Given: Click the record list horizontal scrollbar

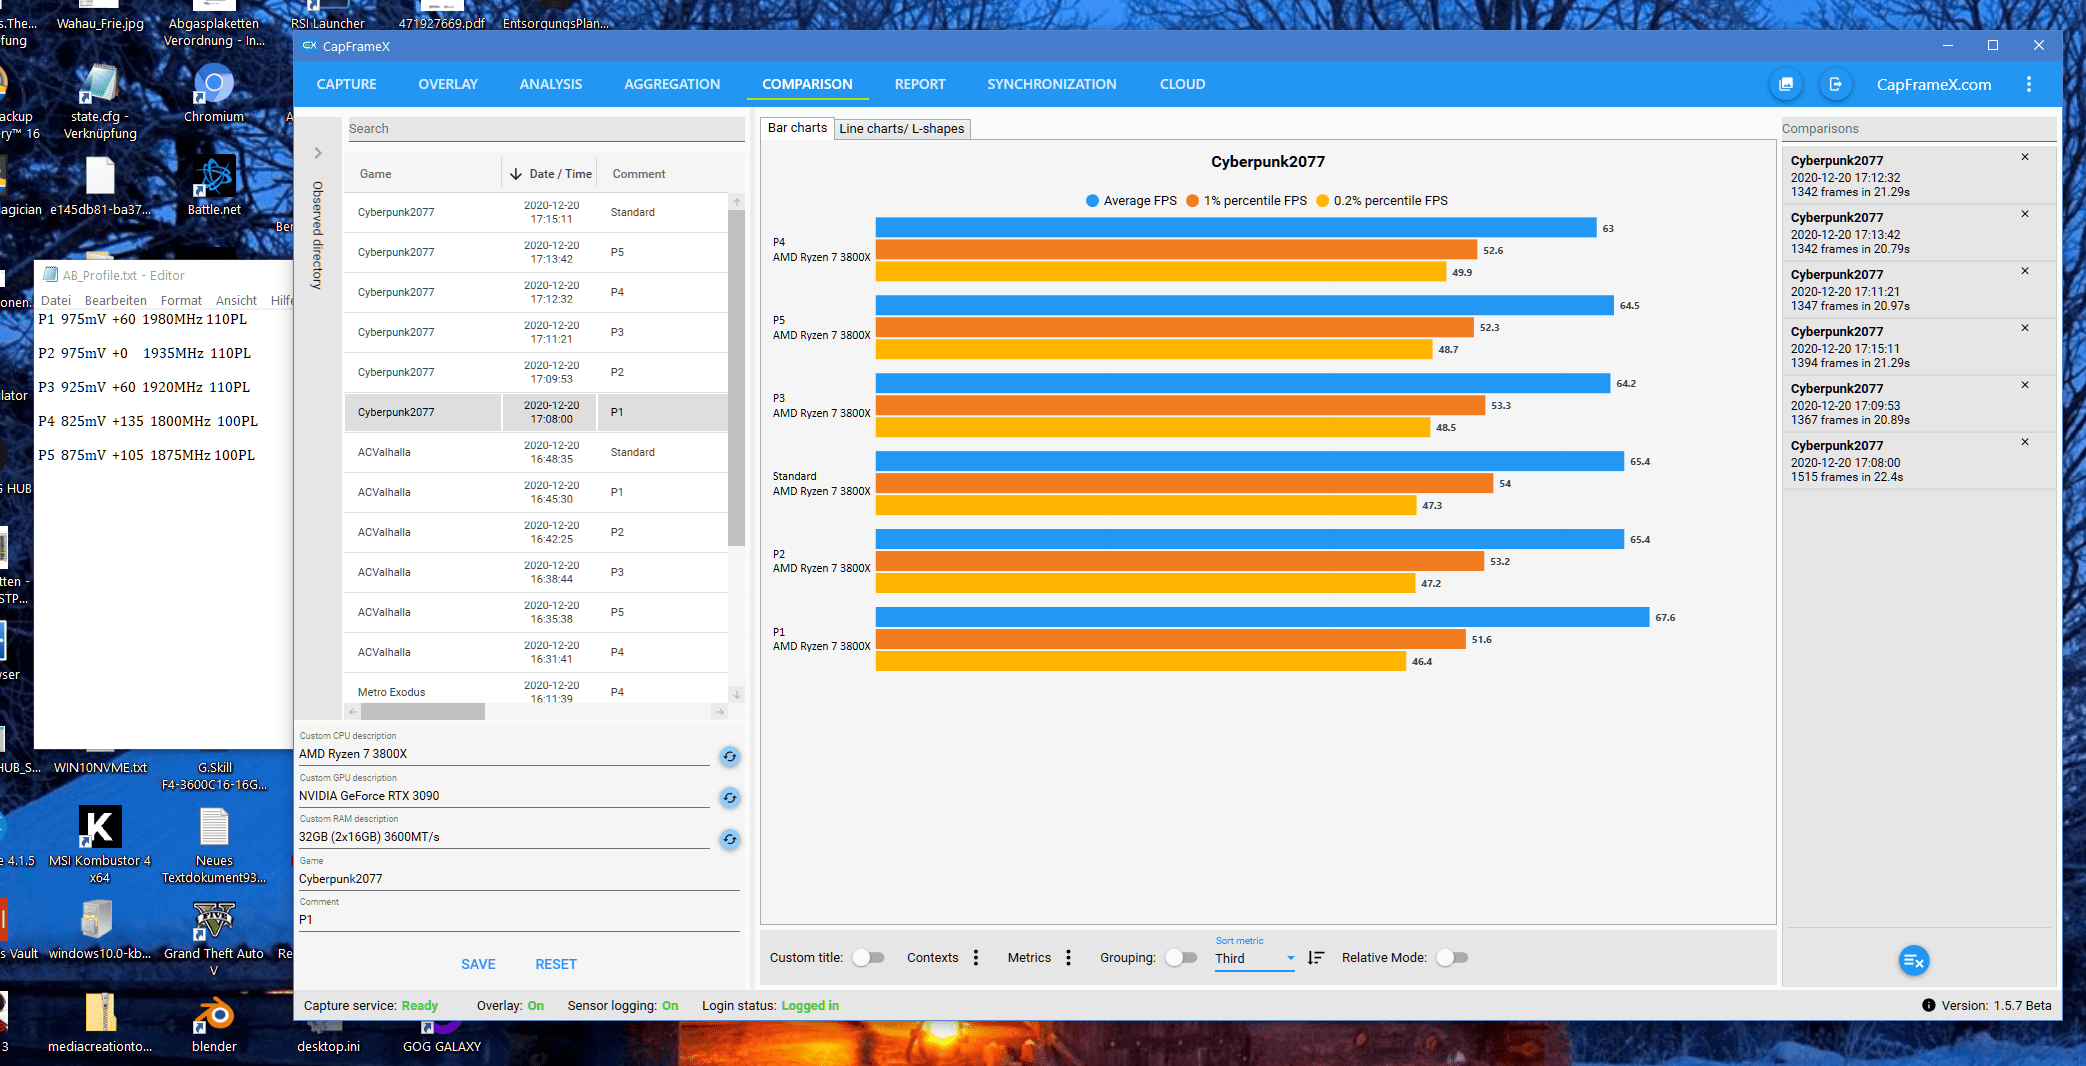Looking at the screenshot, I should [423, 711].
